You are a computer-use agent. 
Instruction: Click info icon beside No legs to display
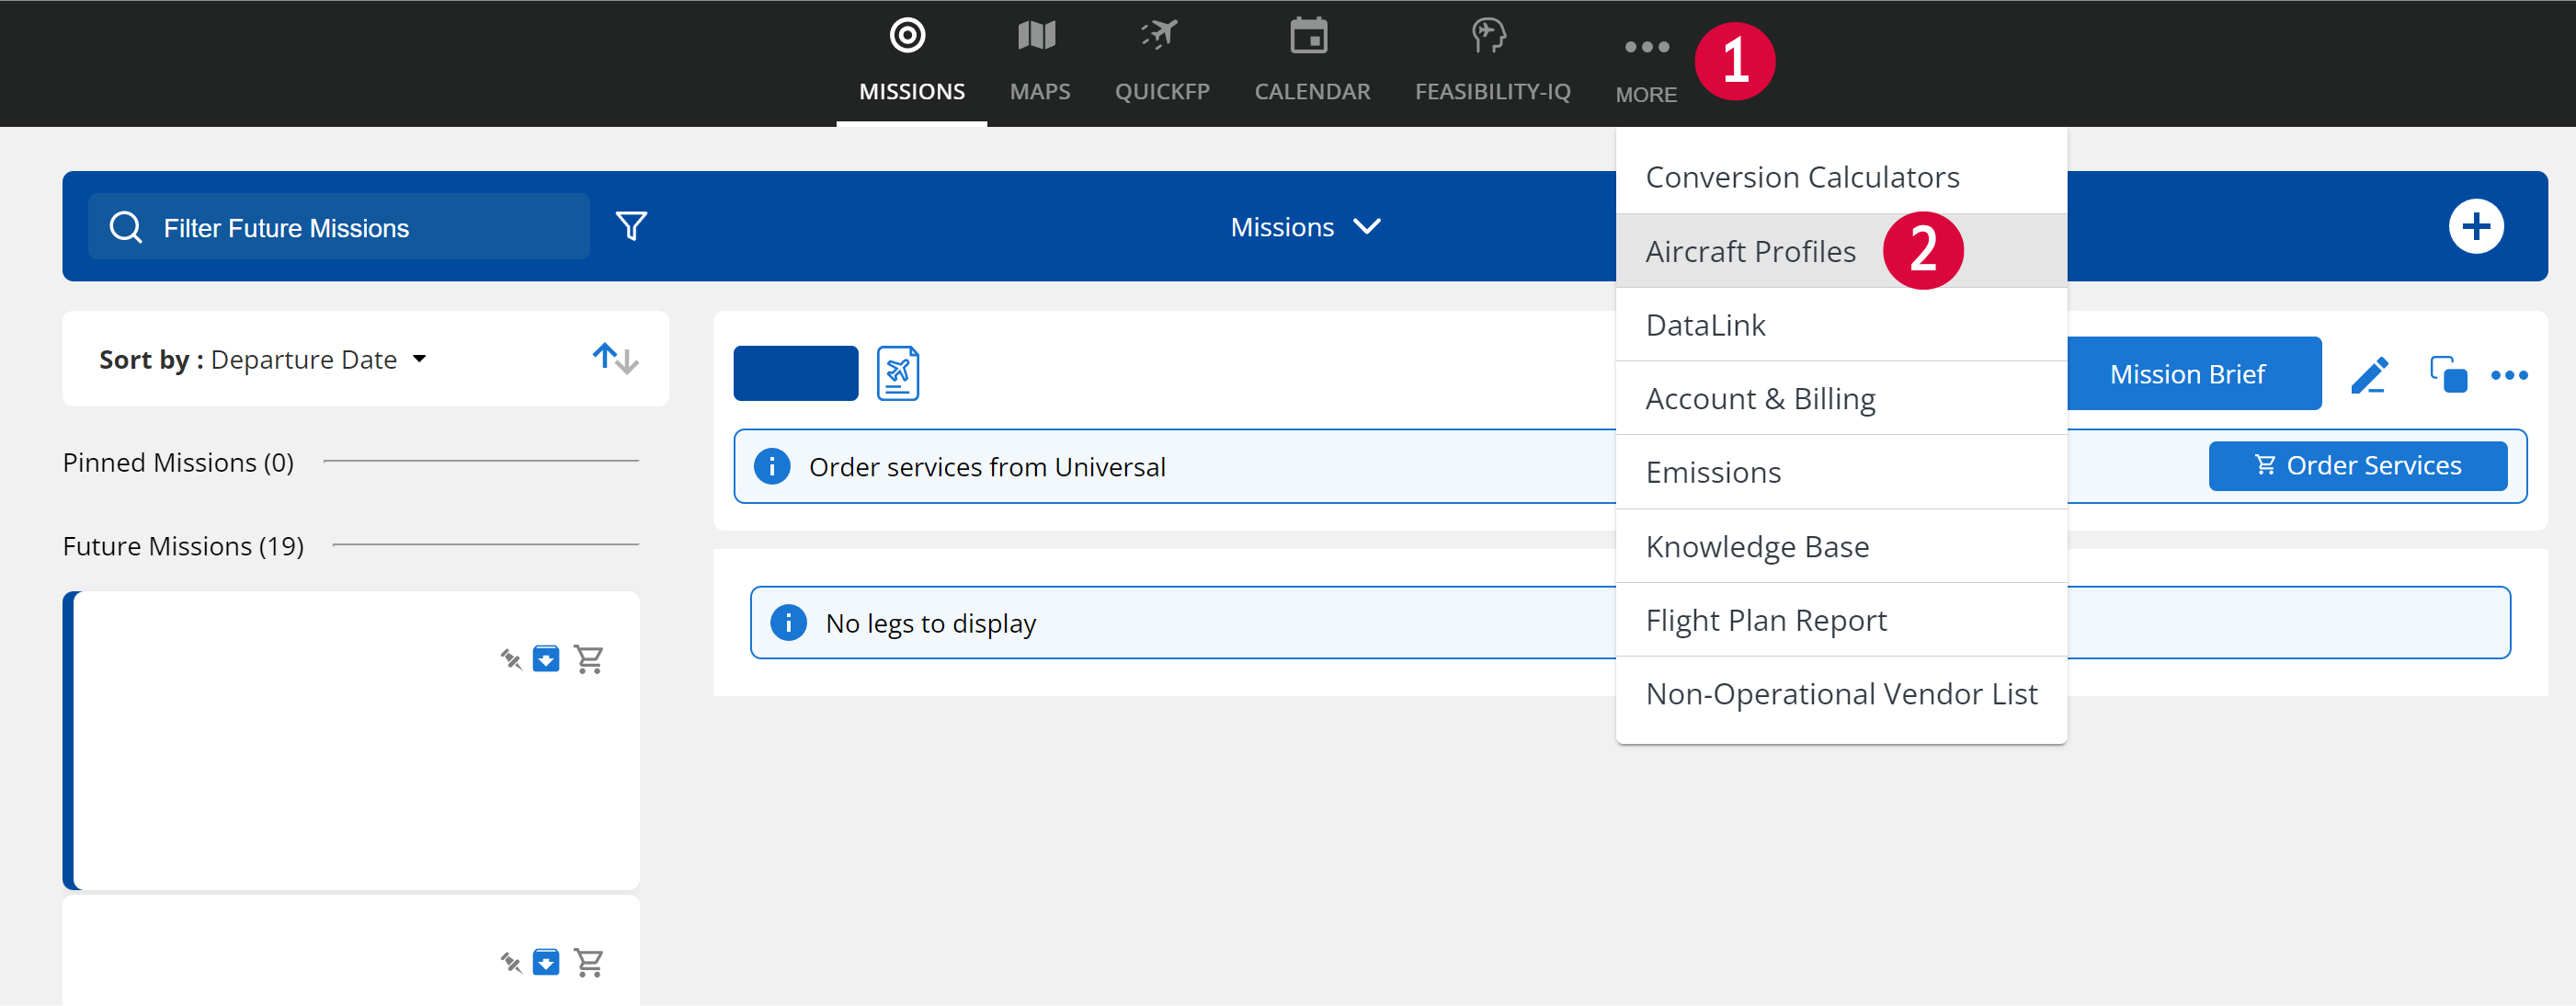click(788, 623)
